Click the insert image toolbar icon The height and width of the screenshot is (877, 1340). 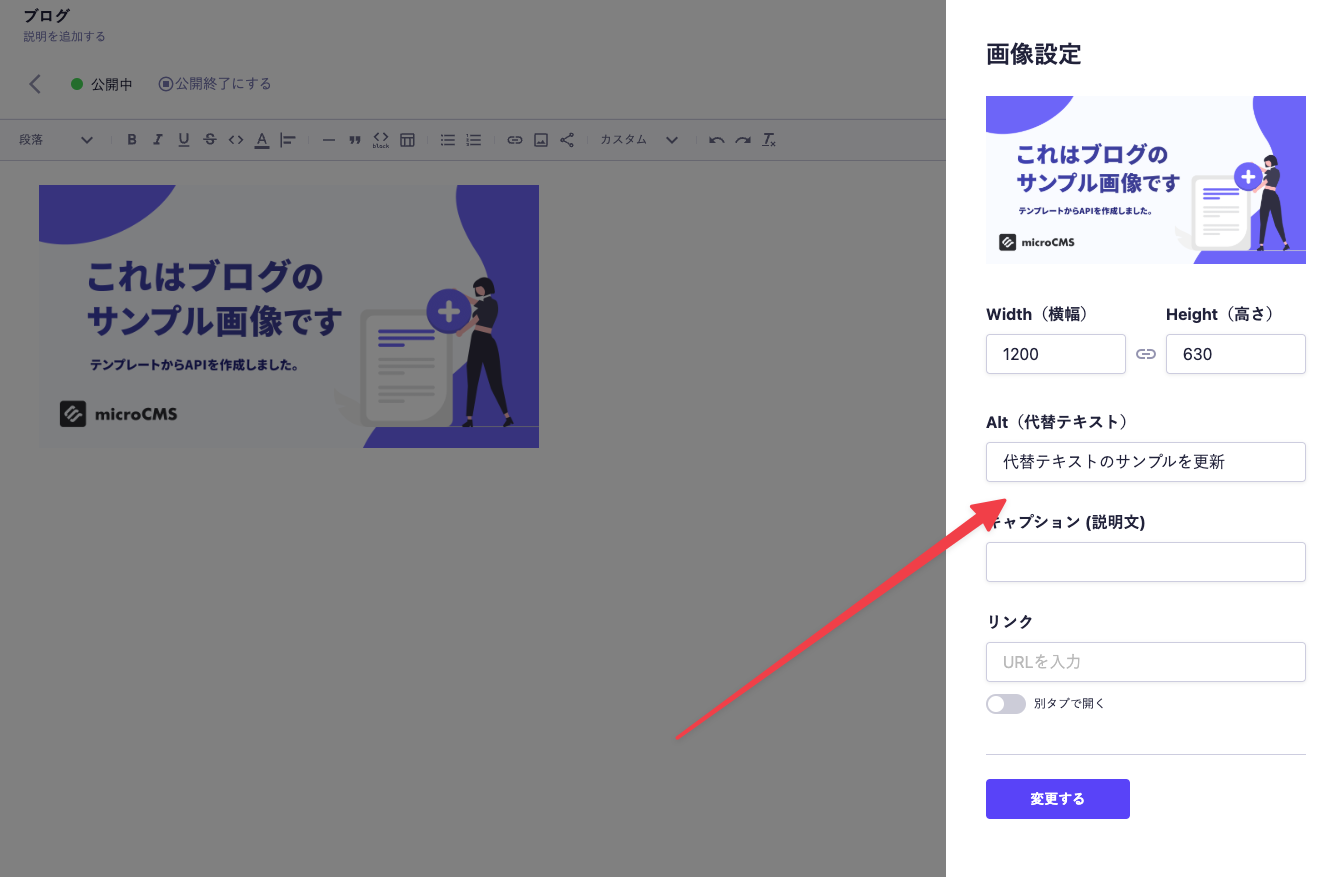[541, 140]
